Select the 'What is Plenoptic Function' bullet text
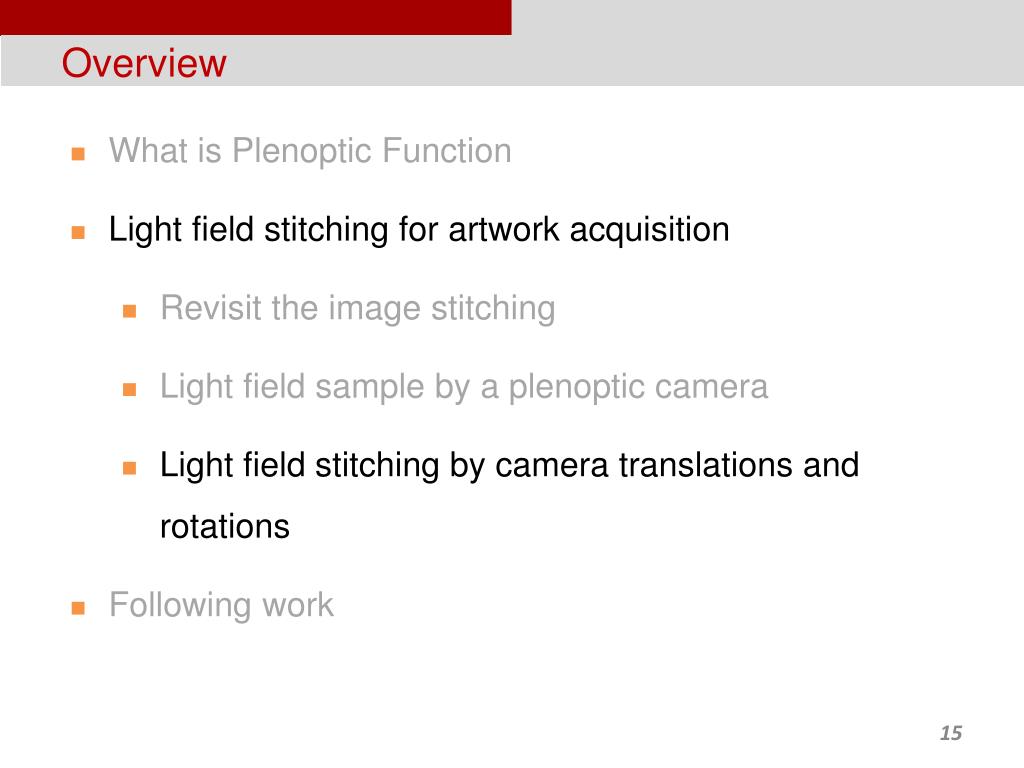 [310, 151]
